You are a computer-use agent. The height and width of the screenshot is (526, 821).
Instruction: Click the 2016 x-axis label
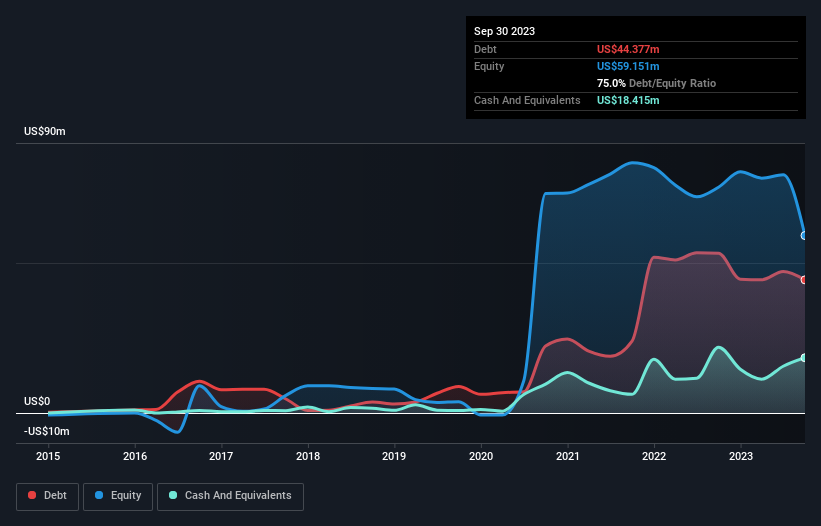135,456
